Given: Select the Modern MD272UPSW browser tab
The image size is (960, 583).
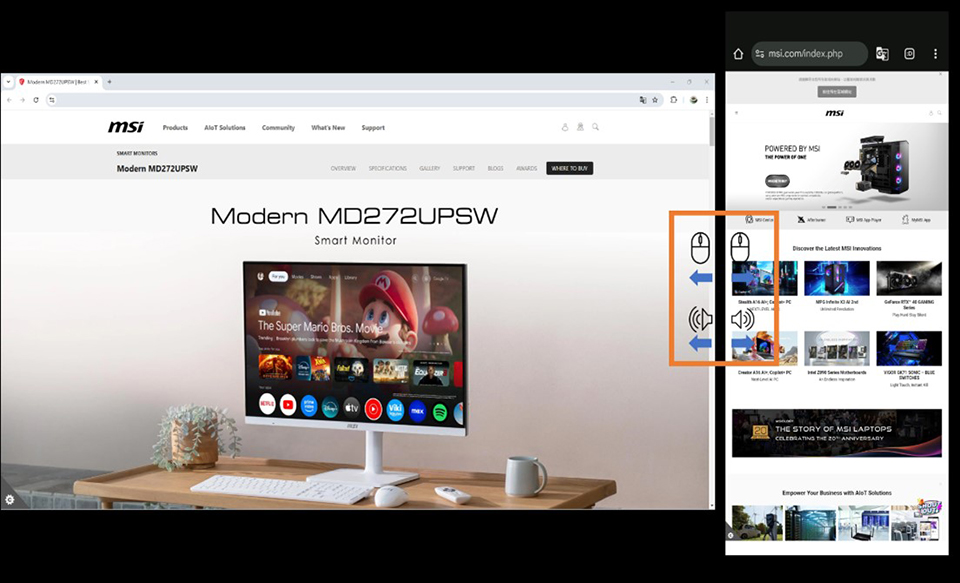Looking at the screenshot, I should pyautogui.click(x=58, y=81).
